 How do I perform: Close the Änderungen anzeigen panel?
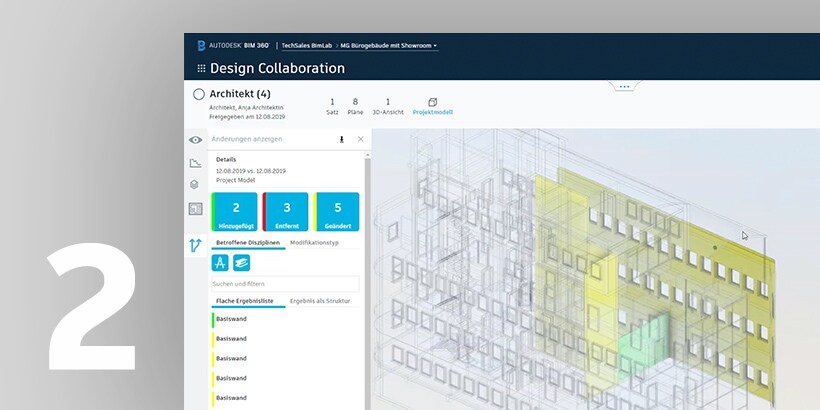point(360,139)
